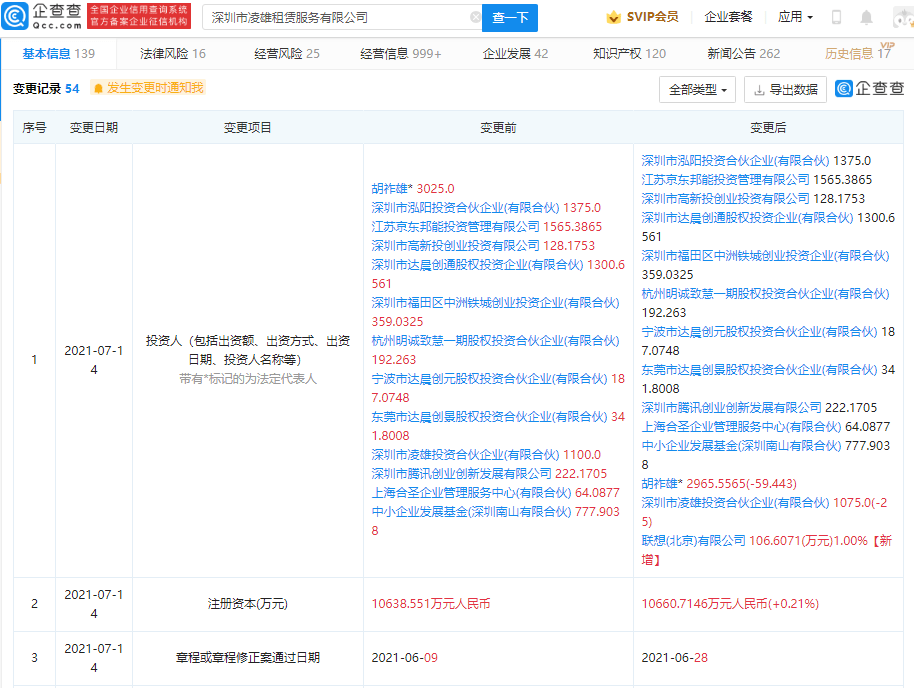Open 深圳市腾讯创业创新发展有限公司 link in 变更前 column
This screenshot has height=688, width=914.
461,474
